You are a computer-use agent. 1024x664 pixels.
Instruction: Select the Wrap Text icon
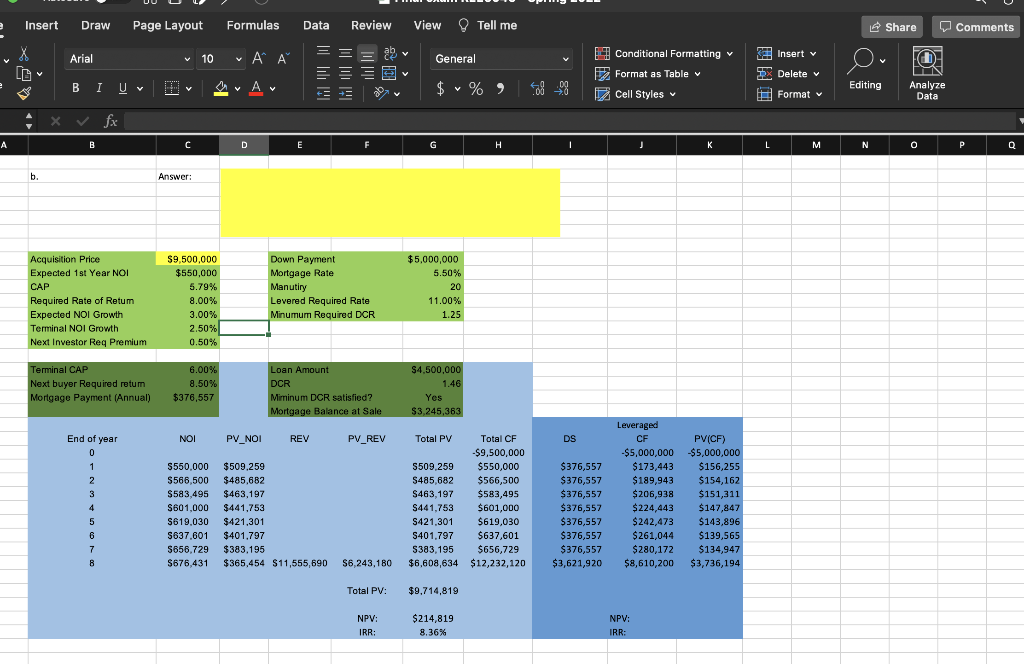coord(389,53)
